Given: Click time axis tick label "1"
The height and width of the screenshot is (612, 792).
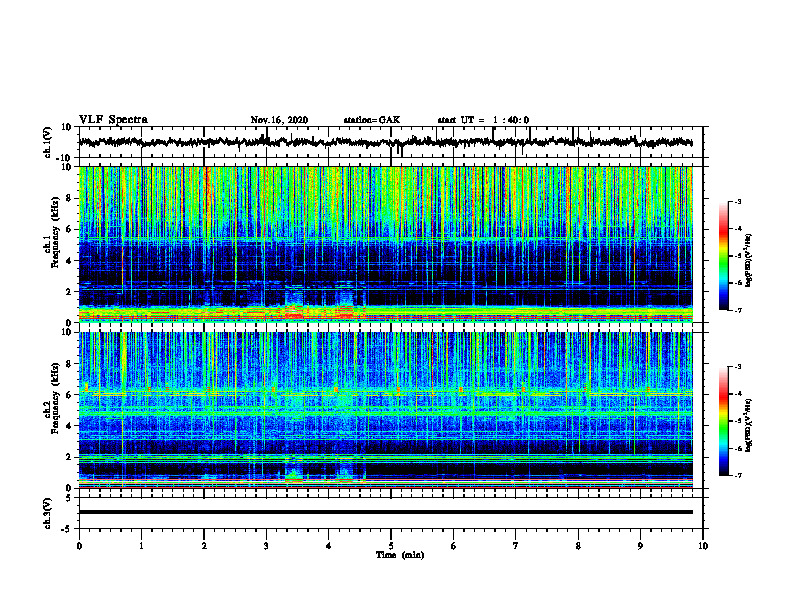Looking at the screenshot, I should coord(141,546).
